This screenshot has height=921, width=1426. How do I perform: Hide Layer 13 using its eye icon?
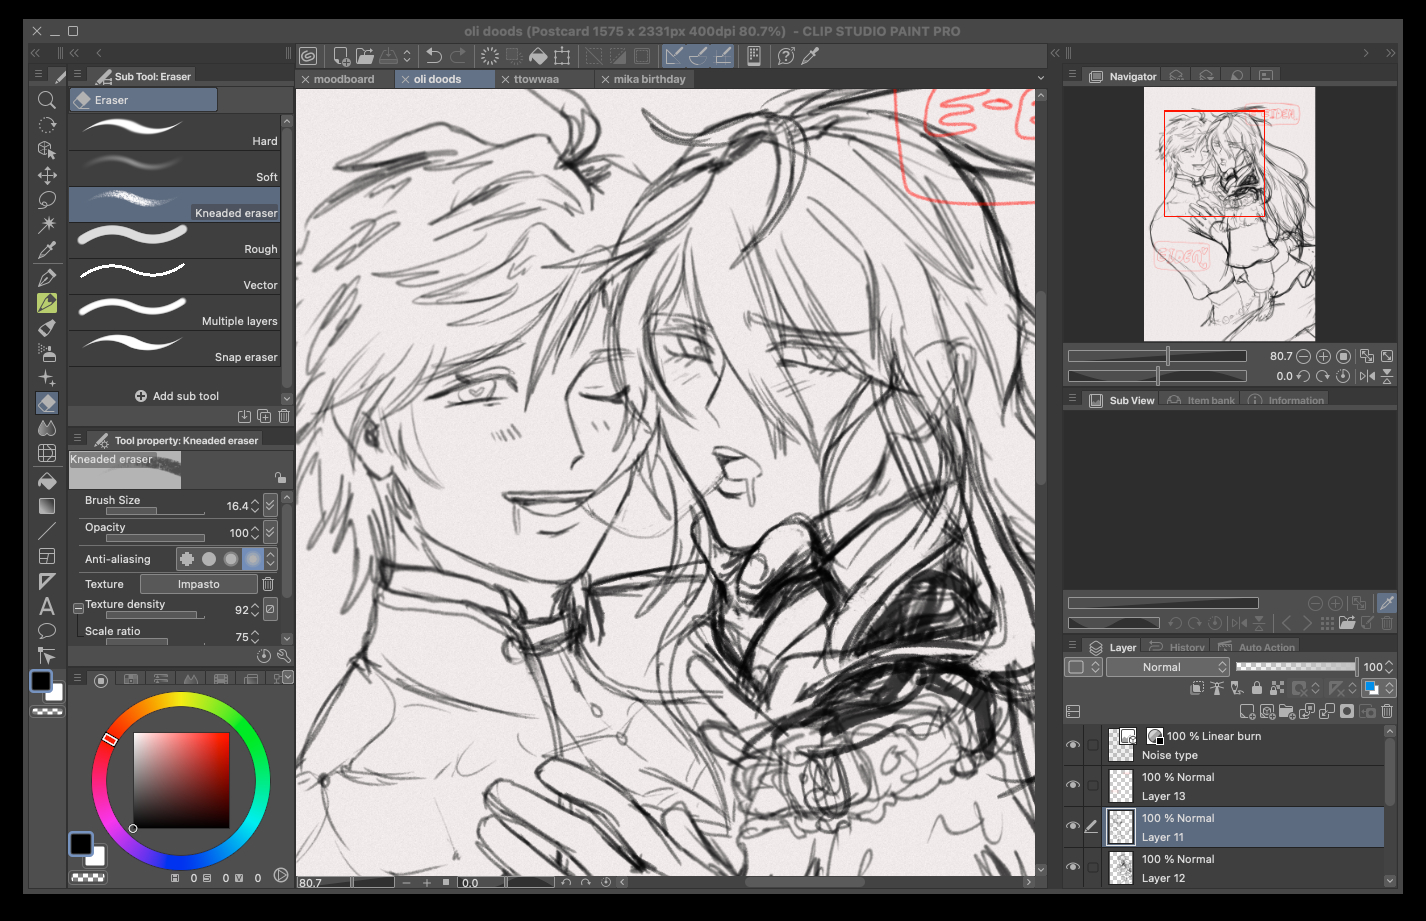pyautogui.click(x=1073, y=786)
